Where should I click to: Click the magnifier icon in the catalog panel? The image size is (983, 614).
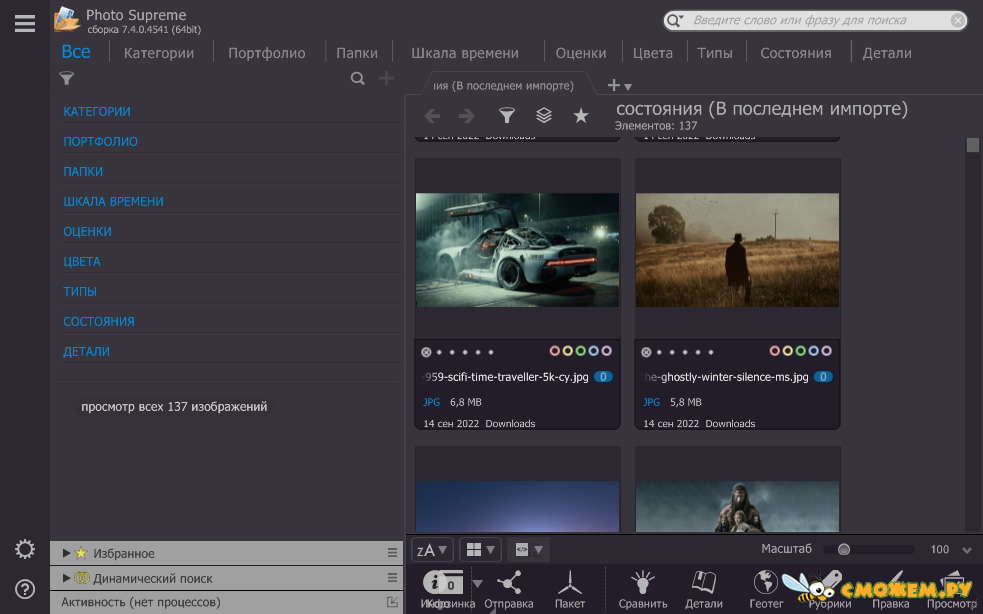click(357, 78)
